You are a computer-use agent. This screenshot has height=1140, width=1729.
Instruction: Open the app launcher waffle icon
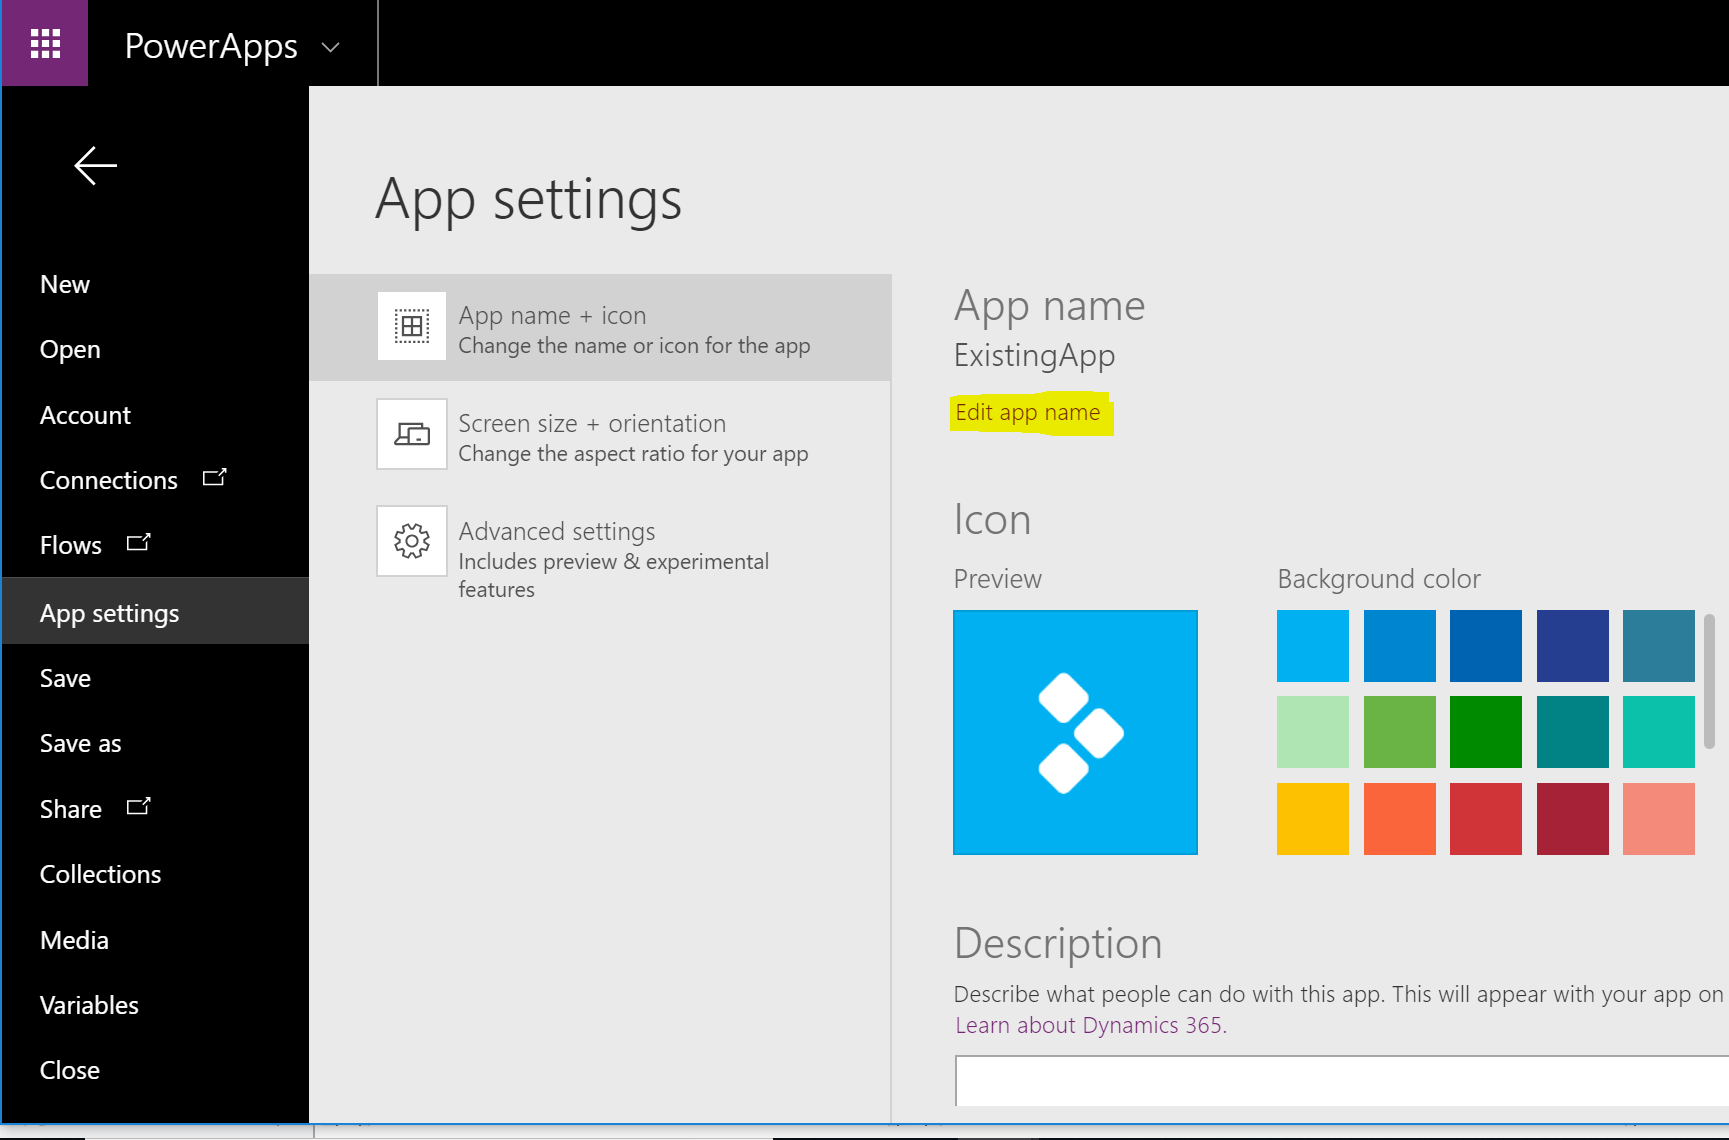[45, 44]
